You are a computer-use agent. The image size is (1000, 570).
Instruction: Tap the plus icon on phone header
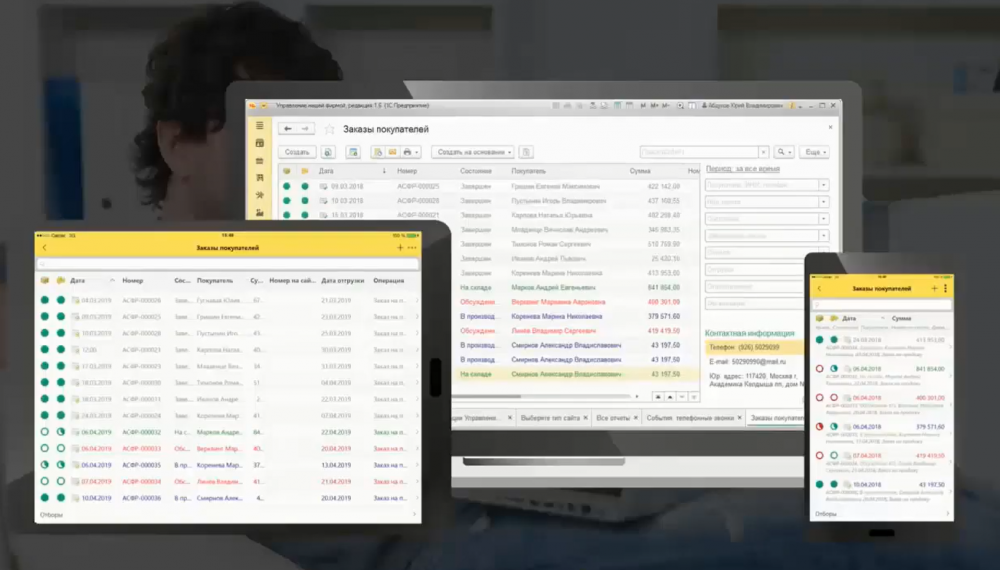click(934, 288)
